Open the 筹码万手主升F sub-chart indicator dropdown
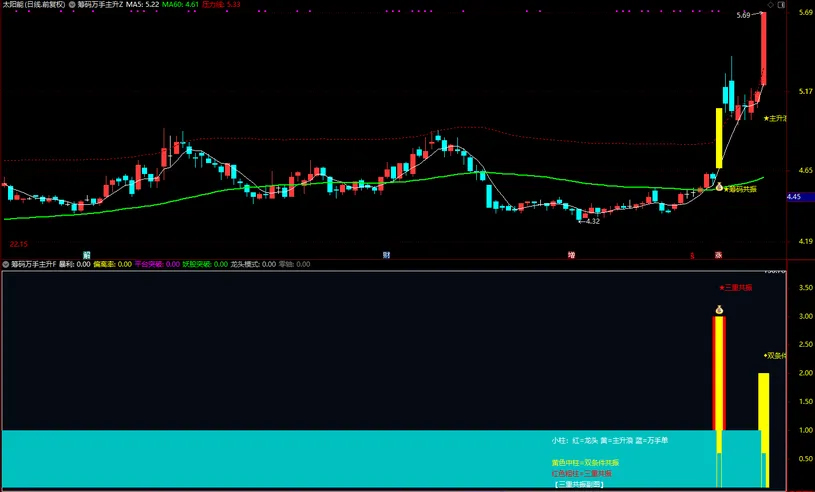This screenshot has width=815, height=492. coord(6,264)
